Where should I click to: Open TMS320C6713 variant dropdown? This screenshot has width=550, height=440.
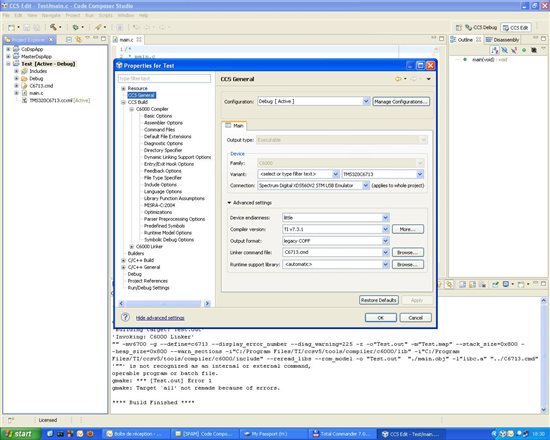[420, 174]
